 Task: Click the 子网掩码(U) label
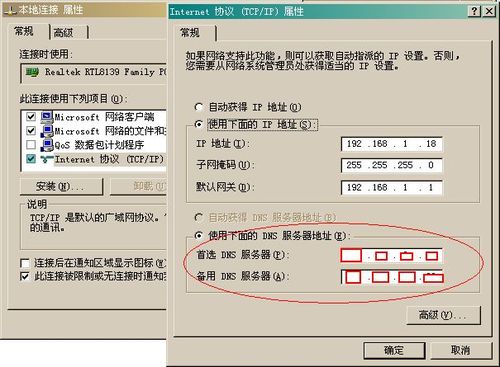pos(225,165)
